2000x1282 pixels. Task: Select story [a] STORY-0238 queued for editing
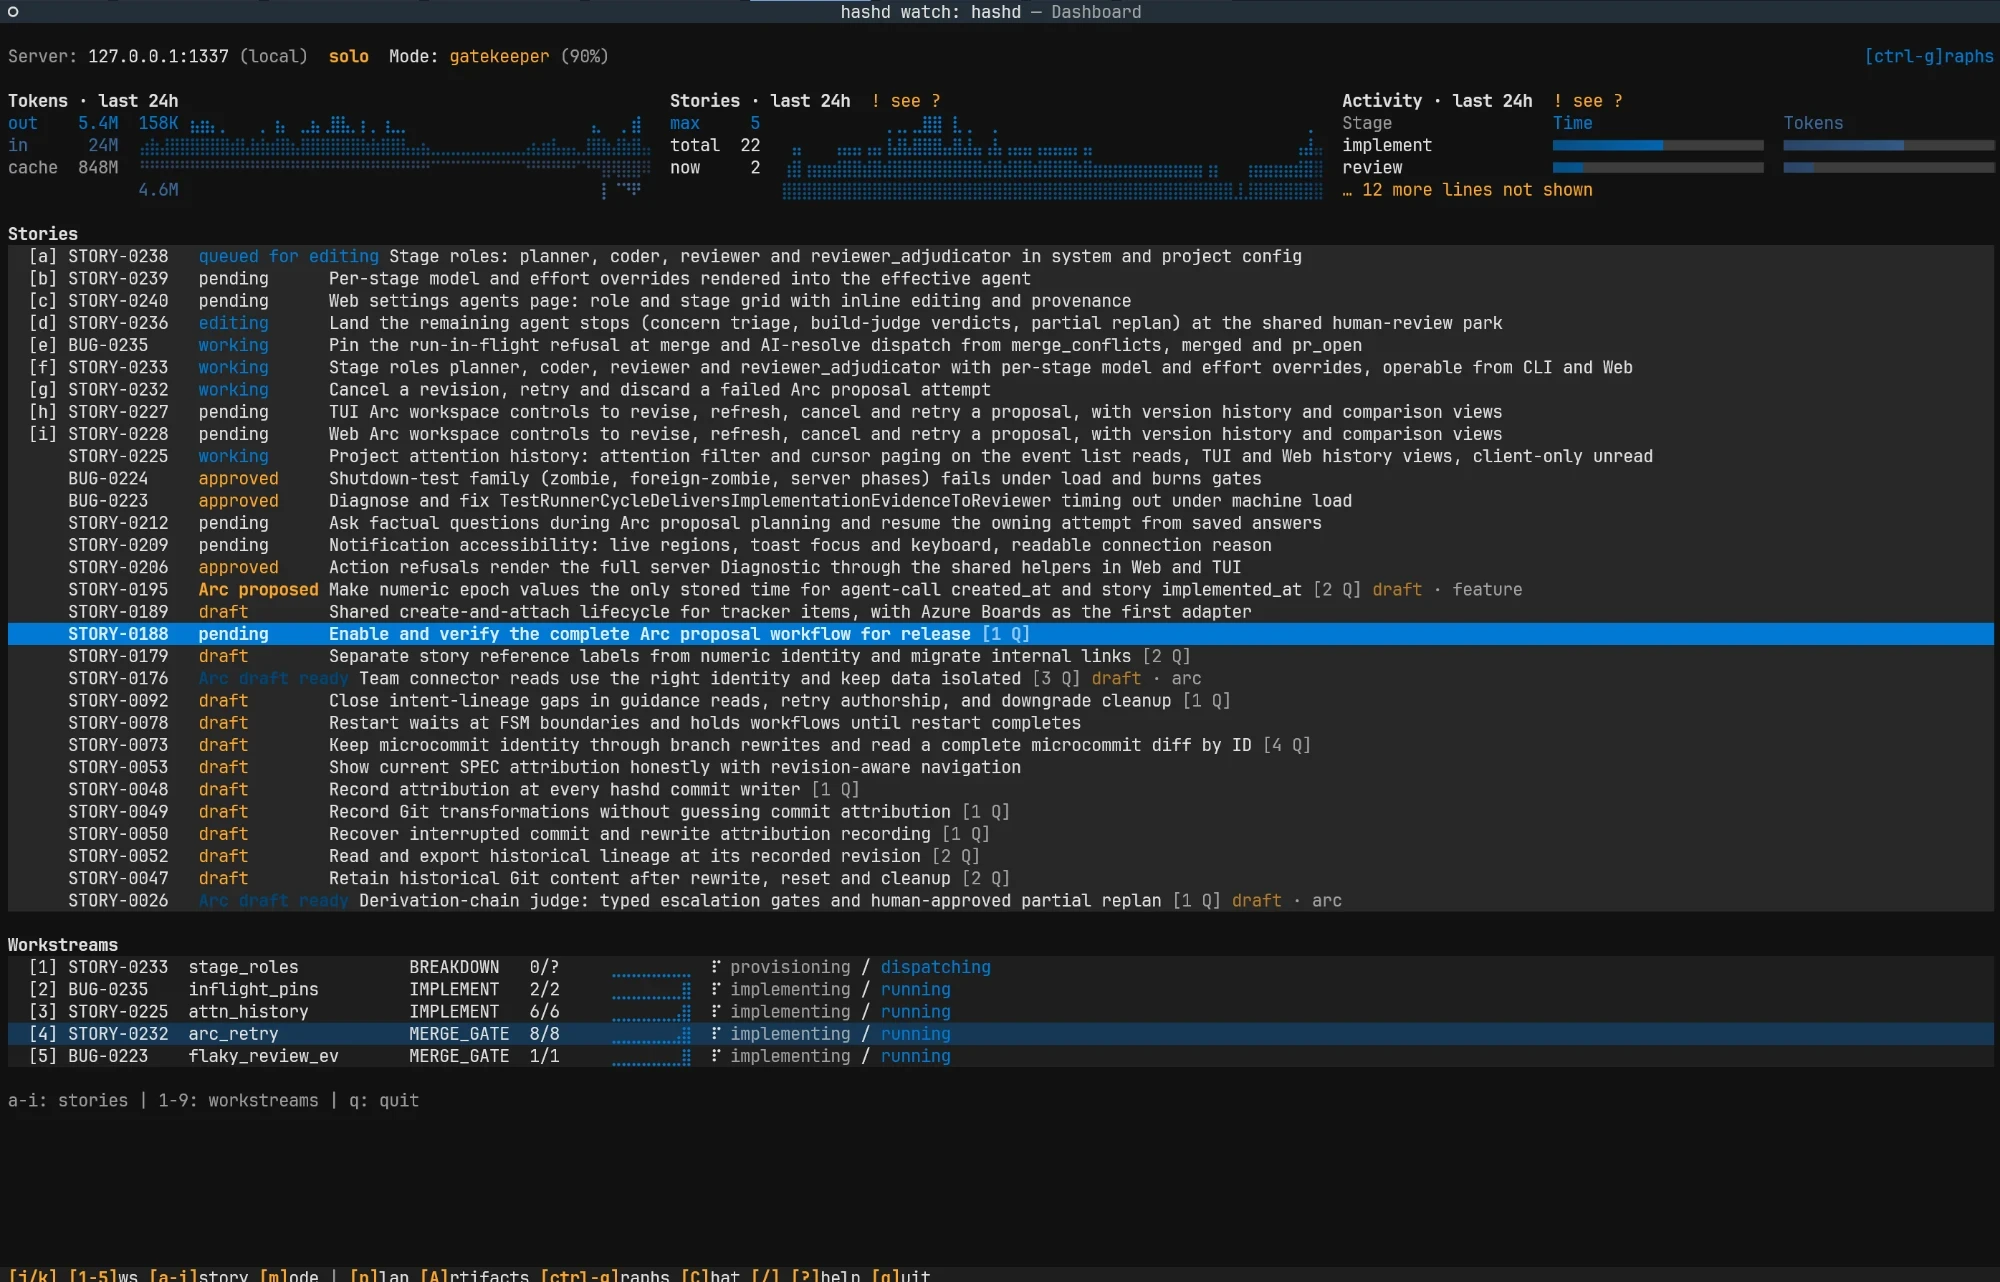[1000, 257]
